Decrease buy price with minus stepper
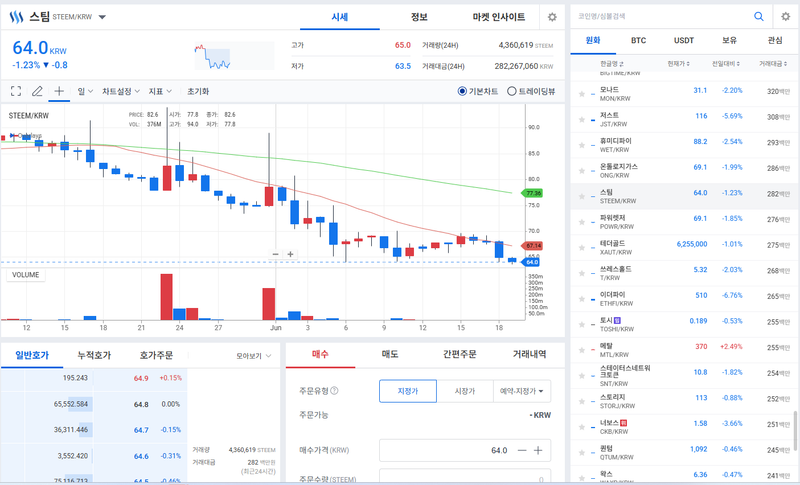This screenshot has width=800, height=485. [521, 450]
